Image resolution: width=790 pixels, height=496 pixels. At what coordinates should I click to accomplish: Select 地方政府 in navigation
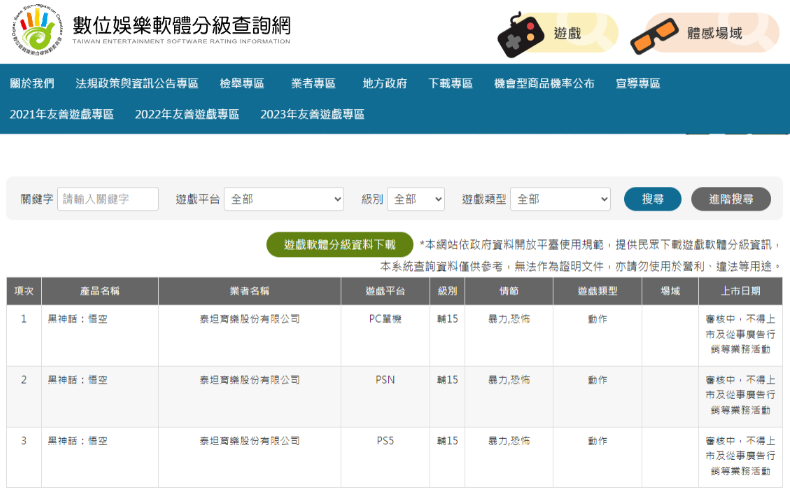[x=385, y=83]
